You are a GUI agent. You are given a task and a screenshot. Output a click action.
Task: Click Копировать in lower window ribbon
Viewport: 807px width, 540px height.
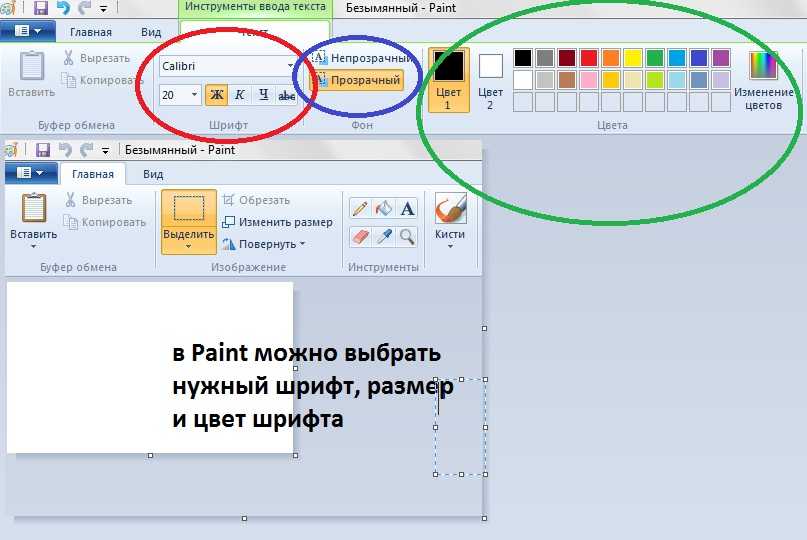pos(104,222)
